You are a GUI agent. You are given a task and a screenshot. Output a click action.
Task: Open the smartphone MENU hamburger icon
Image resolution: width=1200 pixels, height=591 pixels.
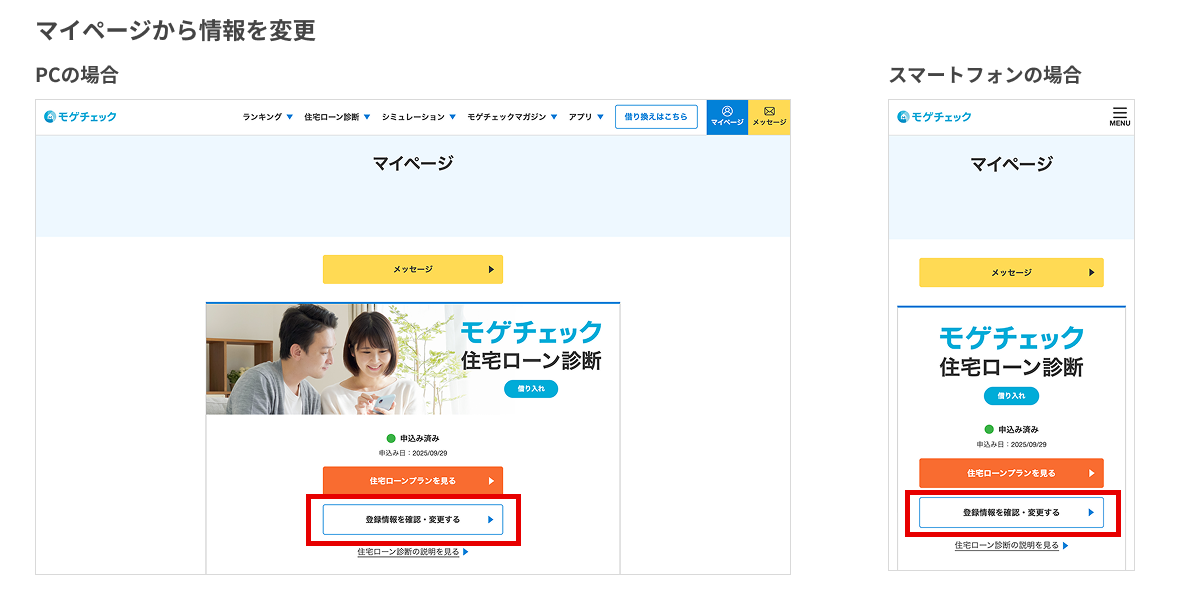[x=1119, y=116]
